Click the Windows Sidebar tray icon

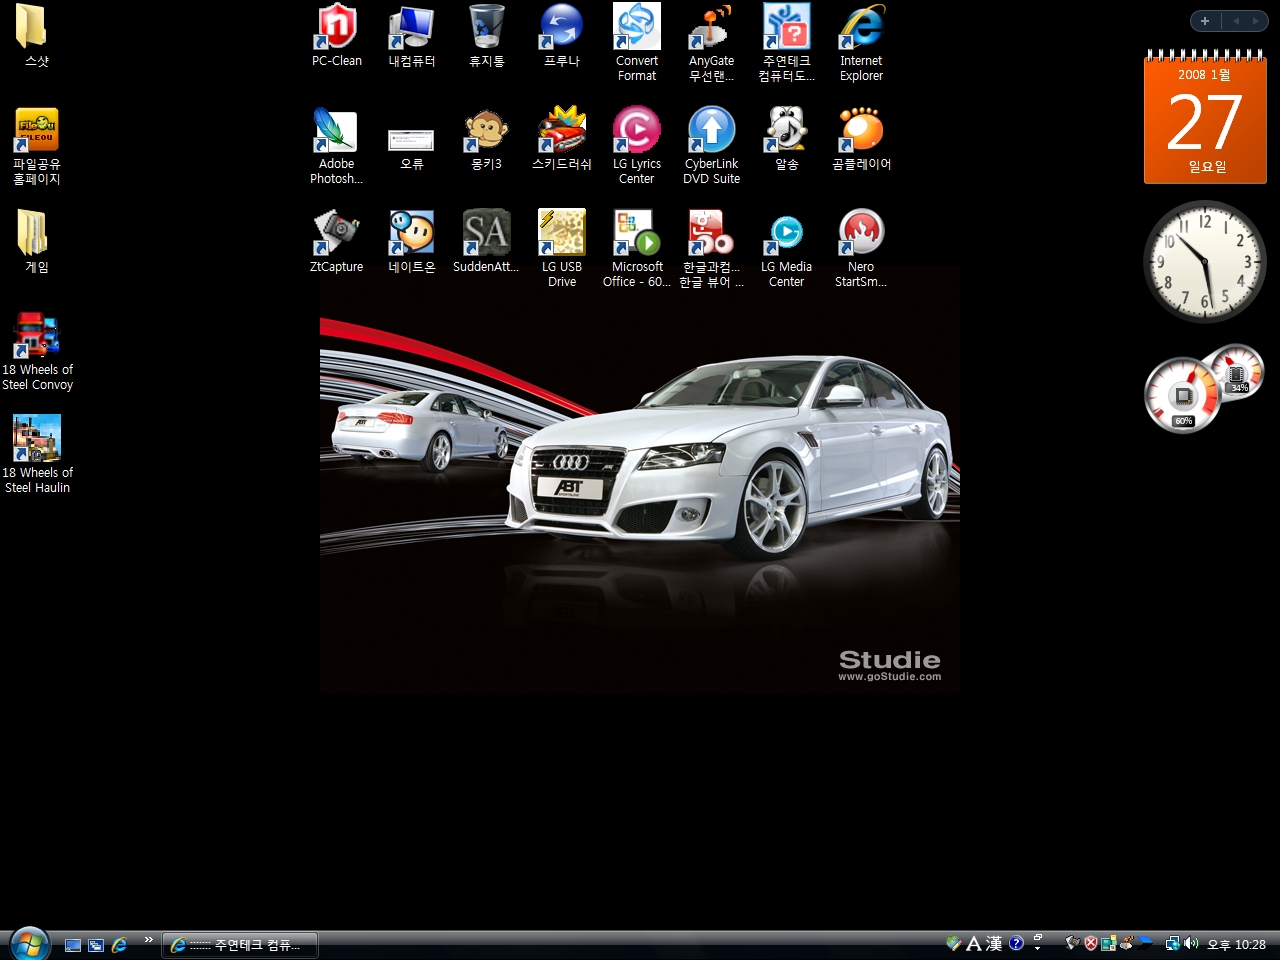pyautogui.click(x=1109, y=943)
